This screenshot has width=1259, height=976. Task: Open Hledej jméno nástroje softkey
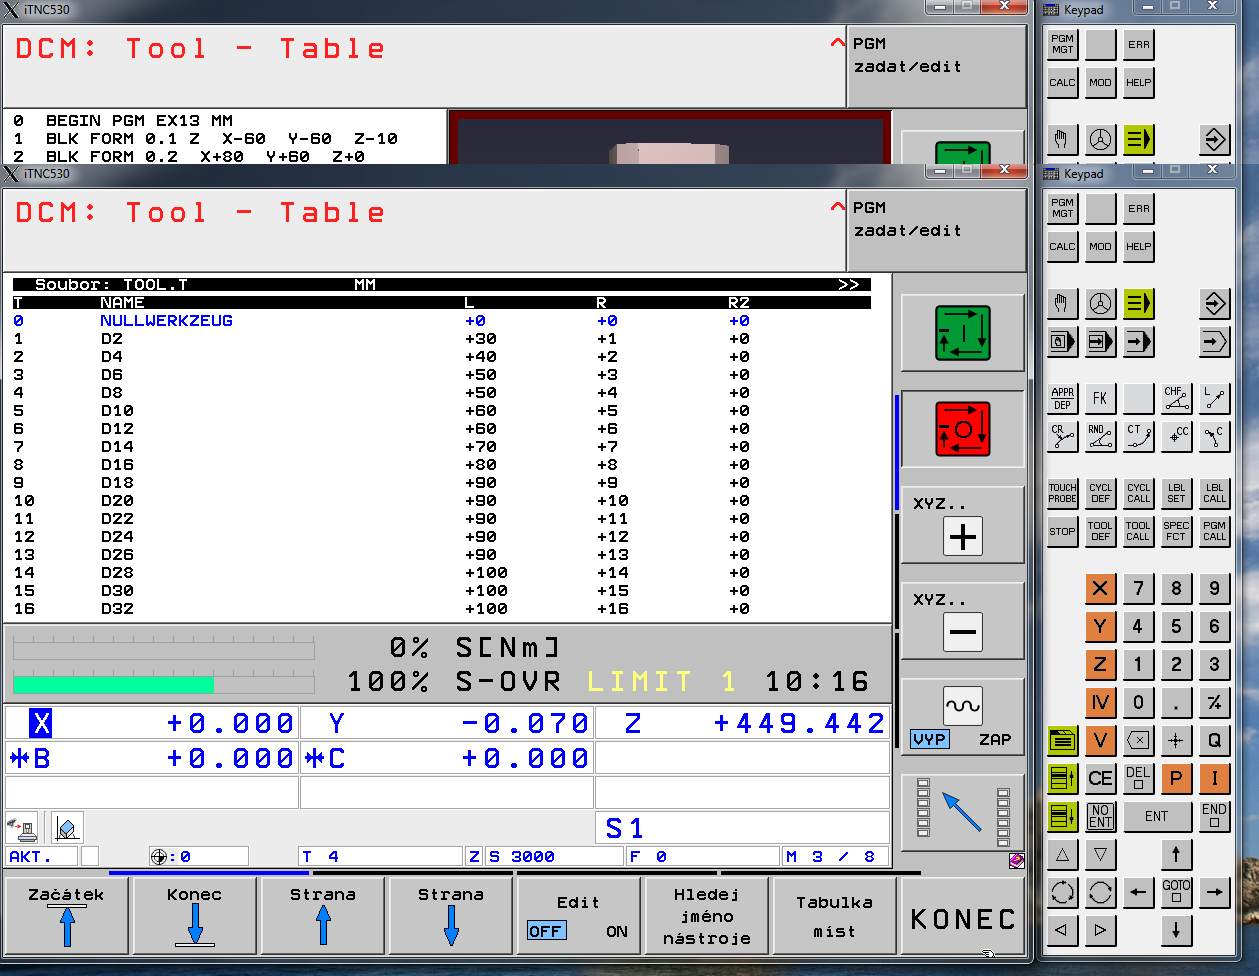click(706, 917)
